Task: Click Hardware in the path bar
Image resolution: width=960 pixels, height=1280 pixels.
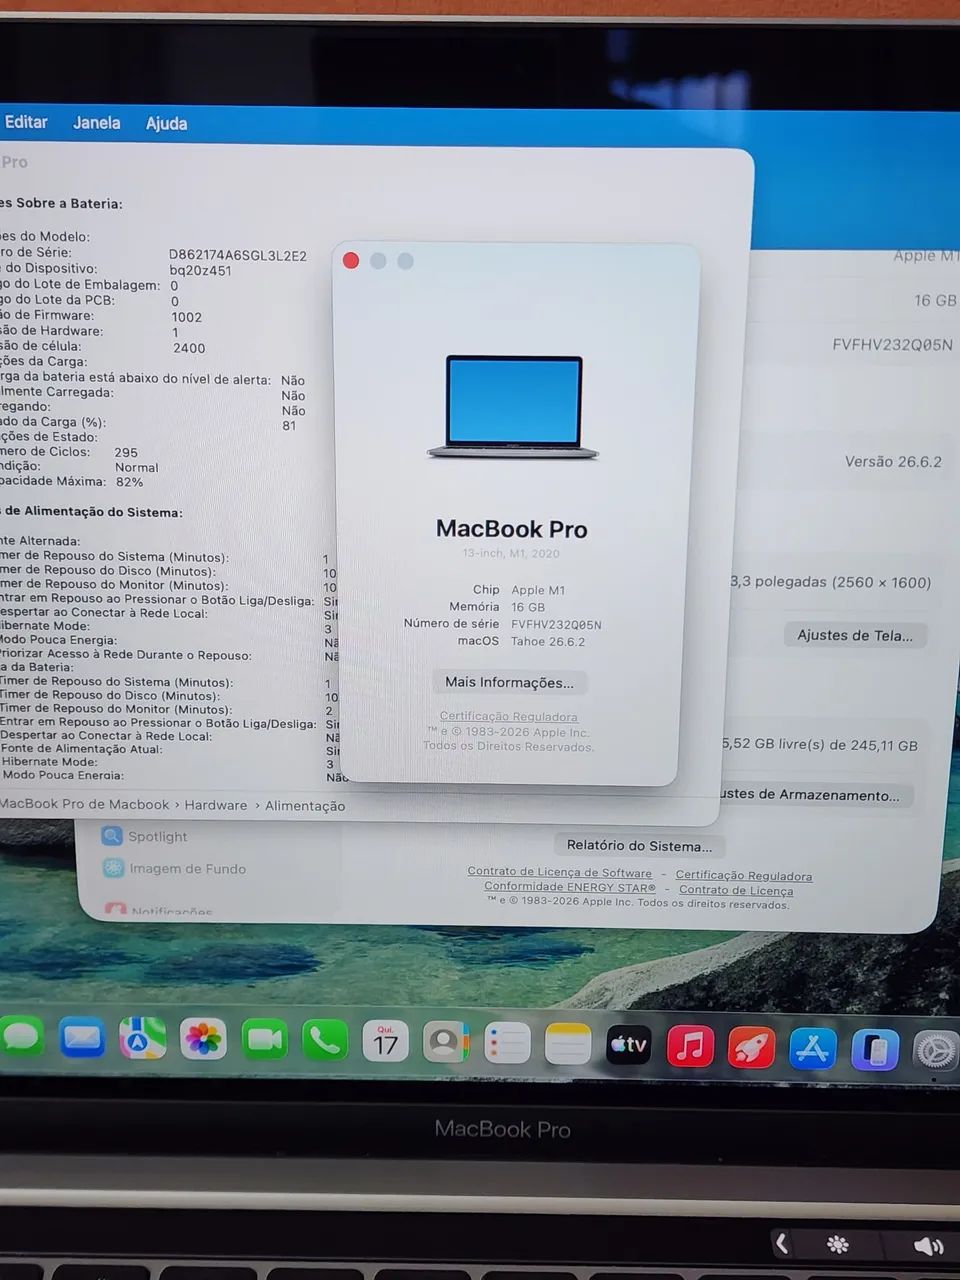Action: pos(215,805)
